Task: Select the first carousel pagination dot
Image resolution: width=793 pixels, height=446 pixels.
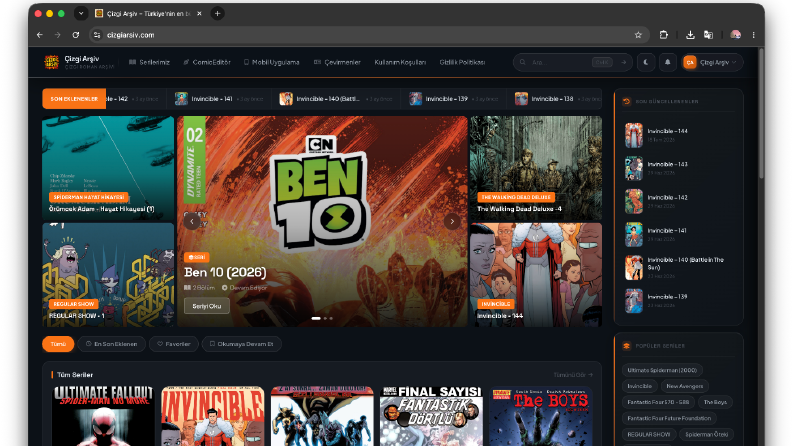Action: pyautogui.click(x=316, y=319)
